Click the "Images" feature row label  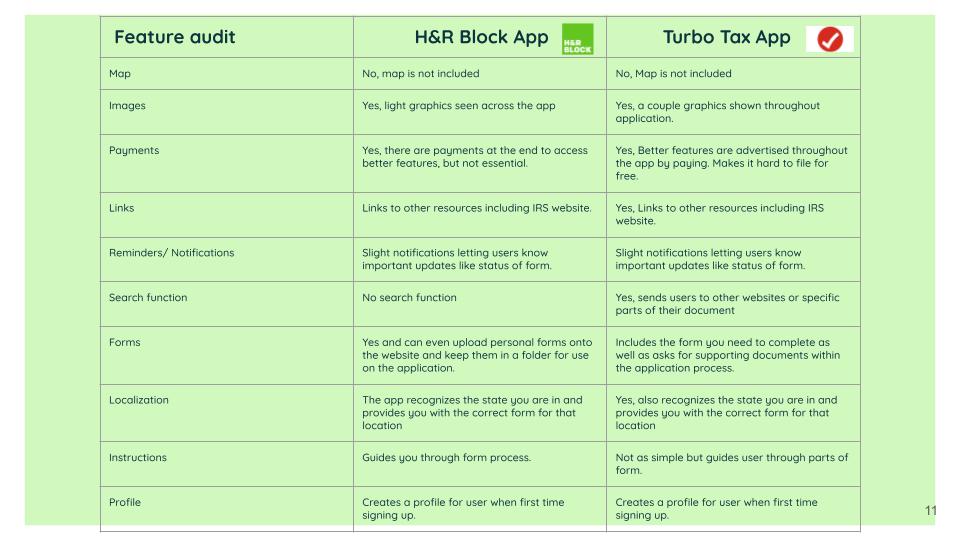pyautogui.click(x=127, y=106)
